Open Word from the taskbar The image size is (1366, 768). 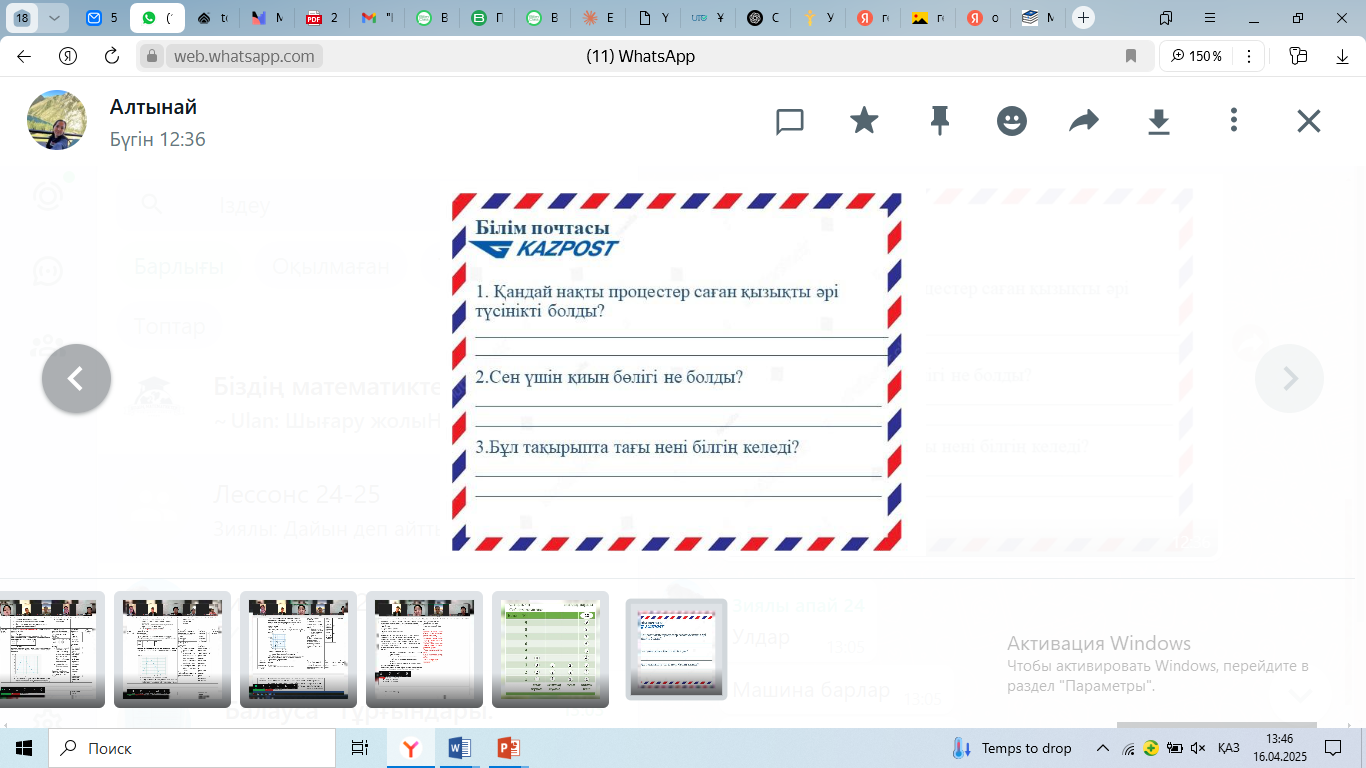coord(460,748)
